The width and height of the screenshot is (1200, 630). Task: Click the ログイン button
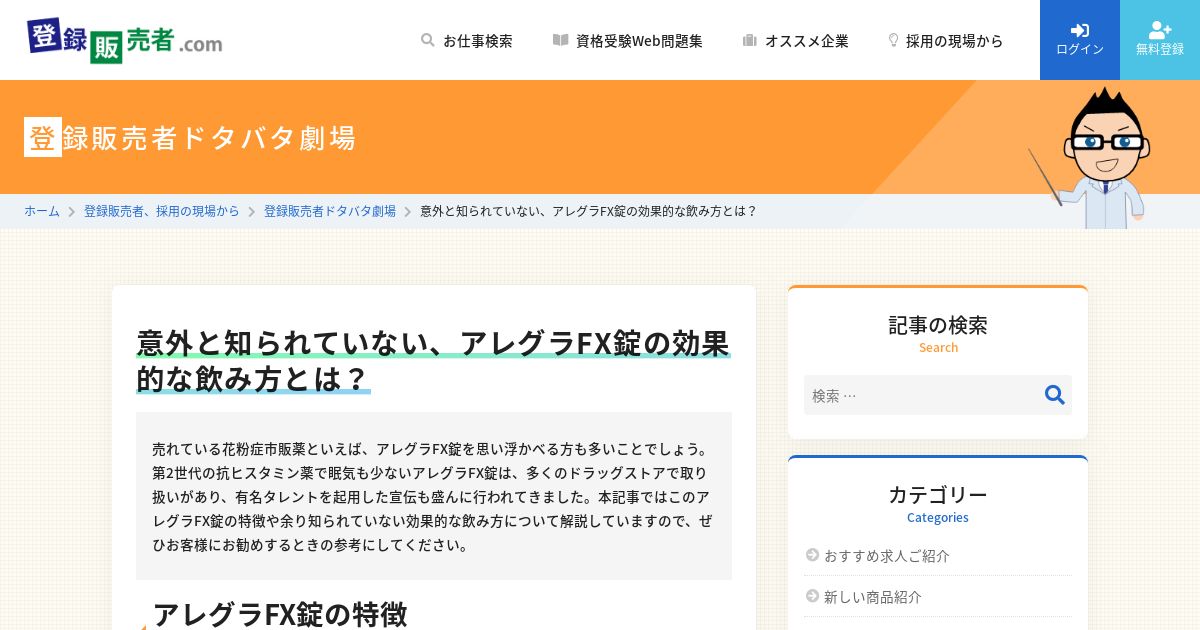(x=1080, y=40)
